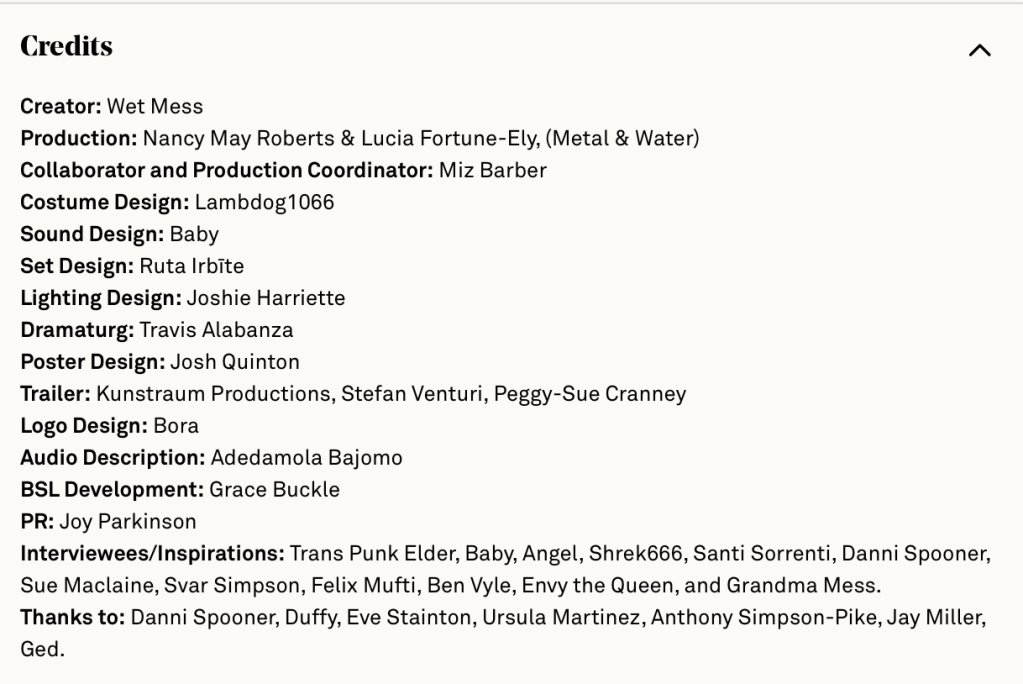This screenshot has width=1023, height=684.
Task: Select the Production label text
Action: click(79, 138)
